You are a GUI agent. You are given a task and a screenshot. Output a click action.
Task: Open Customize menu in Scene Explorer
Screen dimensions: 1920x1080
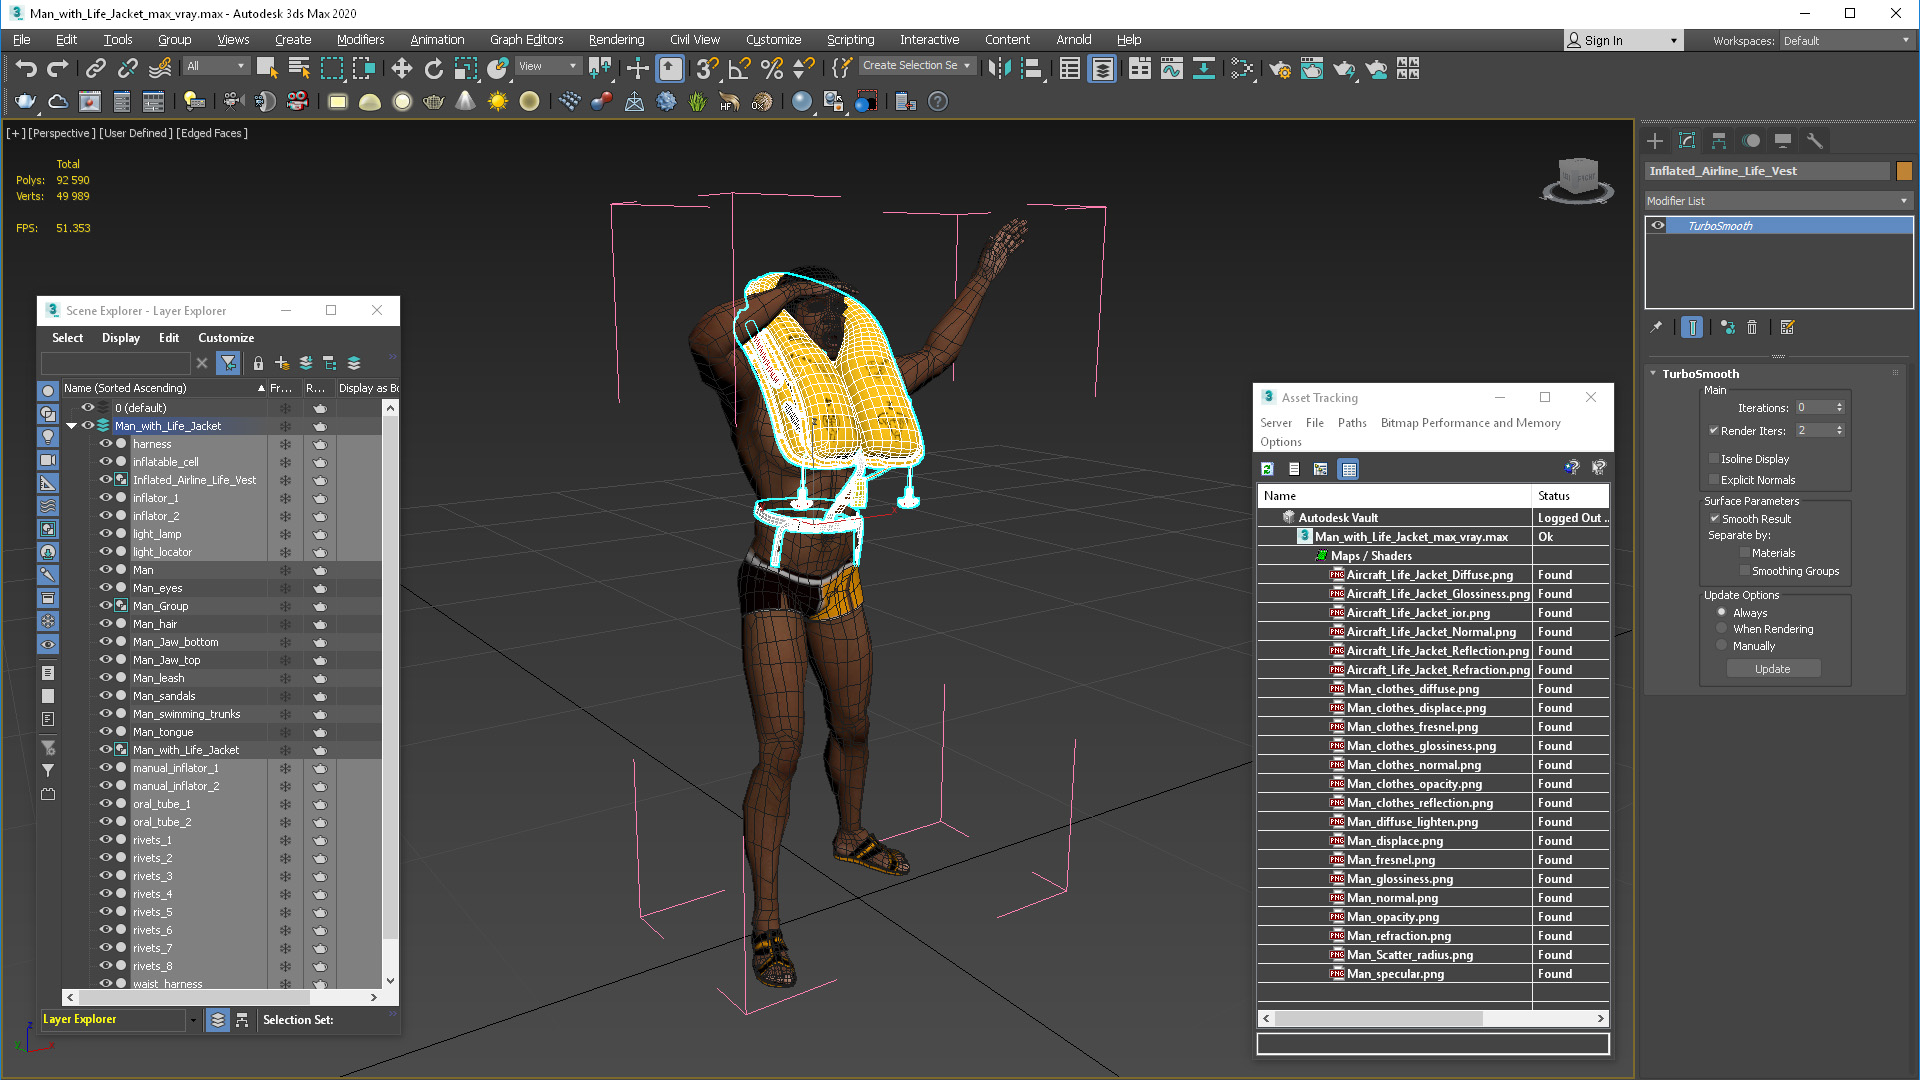click(226, 338)
